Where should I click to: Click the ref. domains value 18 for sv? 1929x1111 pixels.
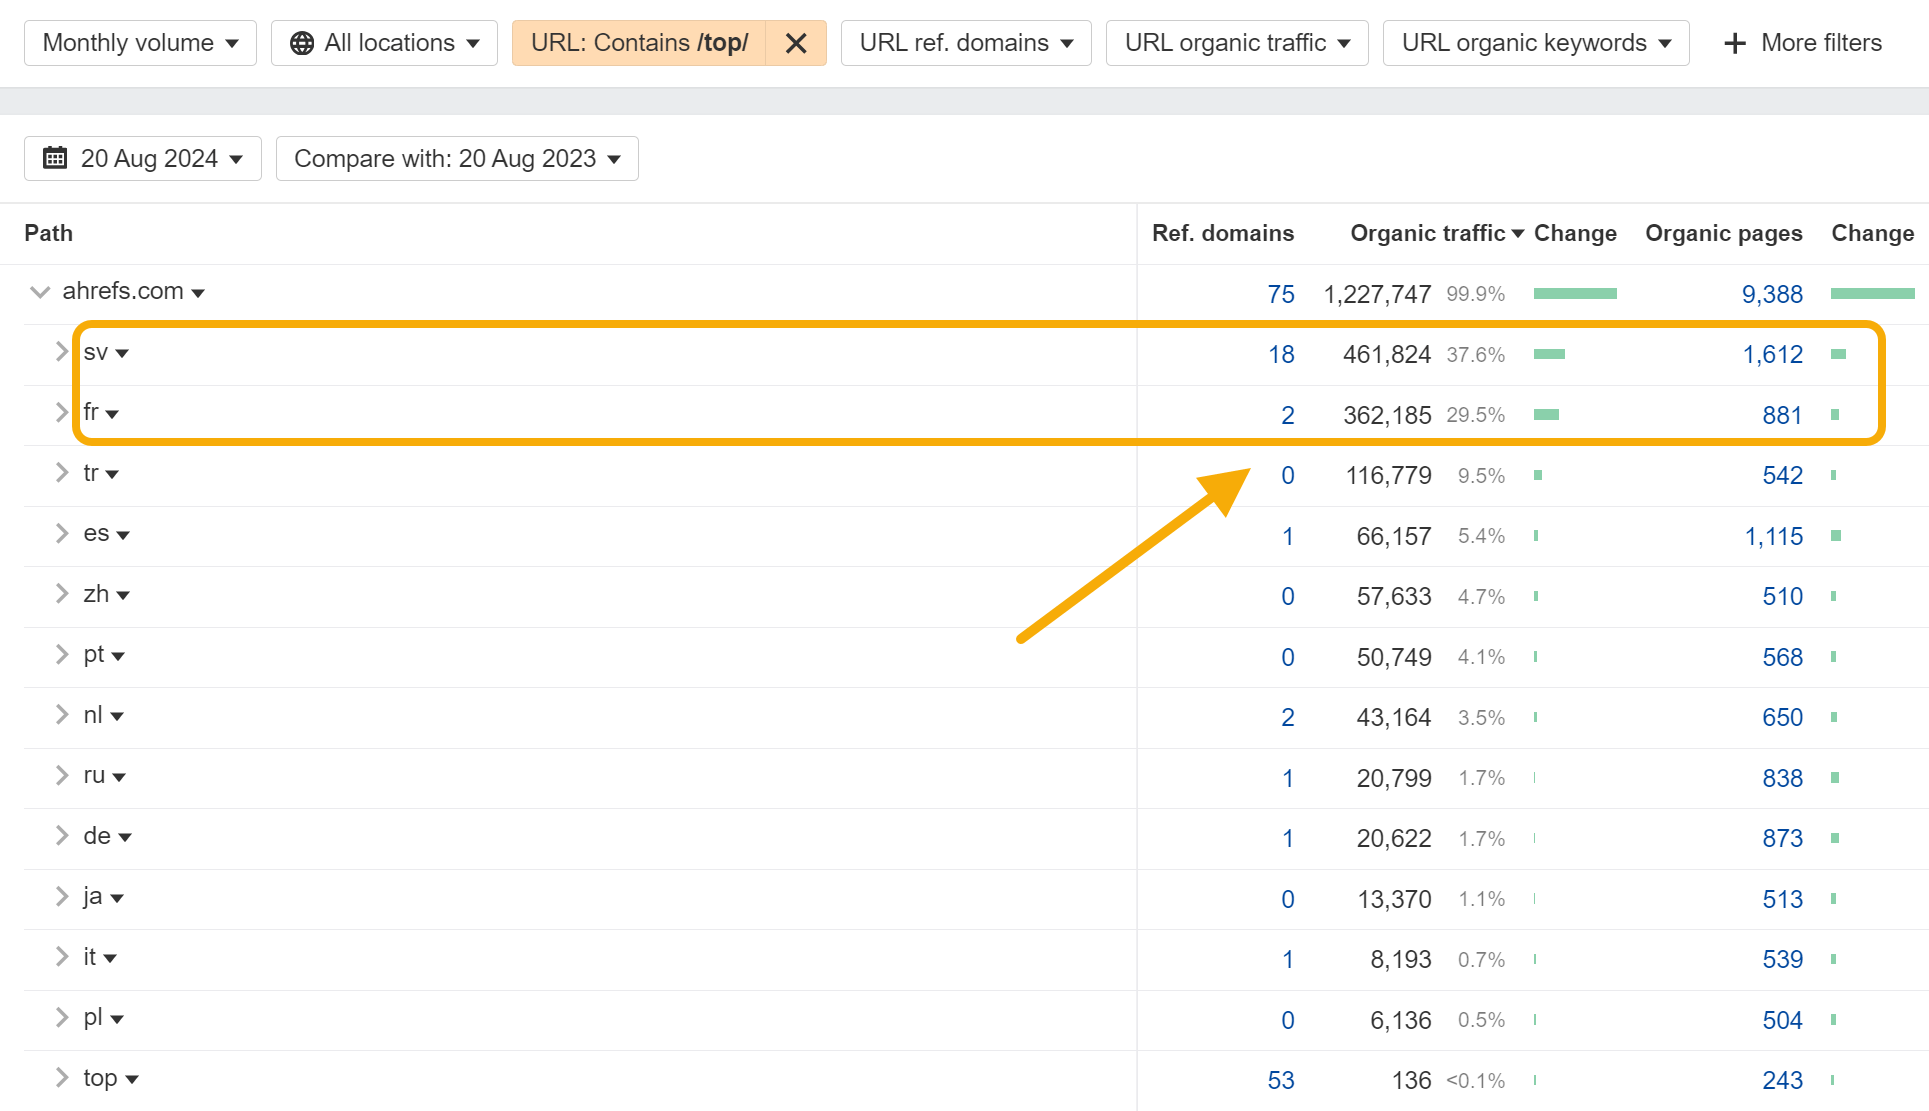point(1280,352)
